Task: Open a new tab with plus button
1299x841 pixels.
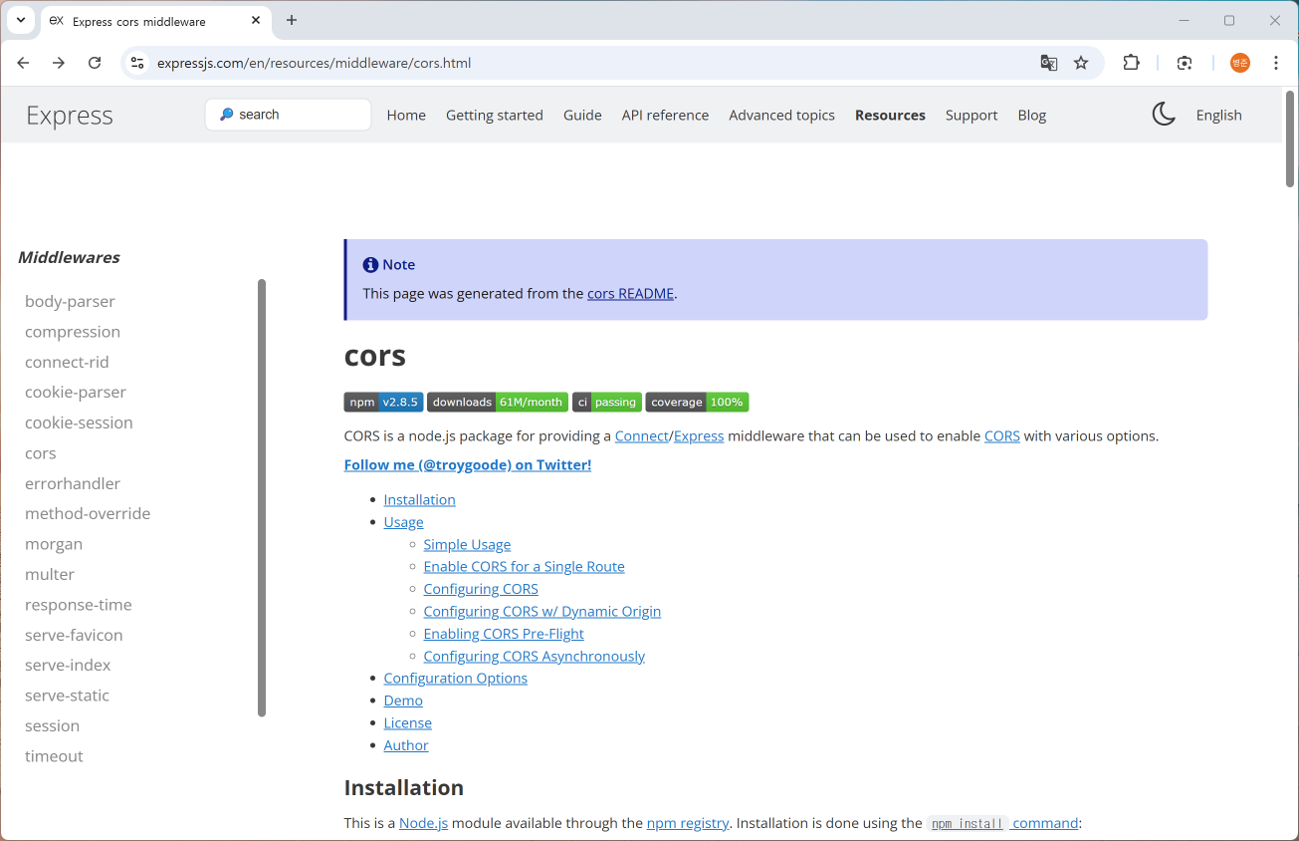Action: [292, 20]
